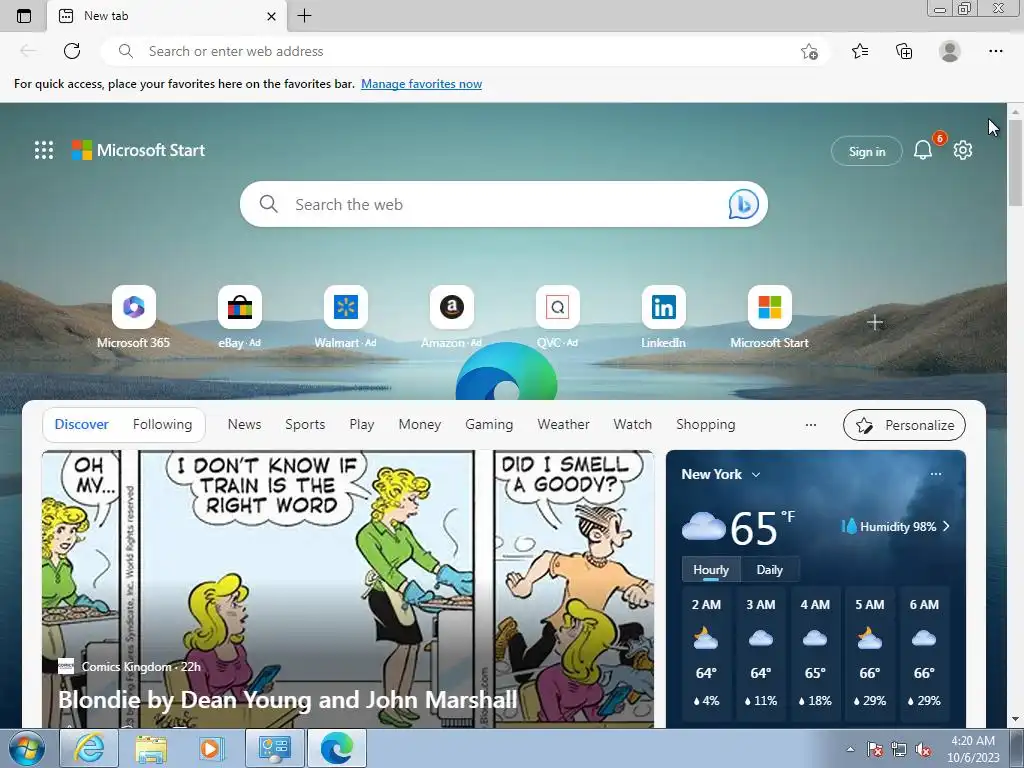Viewport: 1024px width, 768px height.
Task: Expand Humidity 98% details
Action: click(896, 526)
